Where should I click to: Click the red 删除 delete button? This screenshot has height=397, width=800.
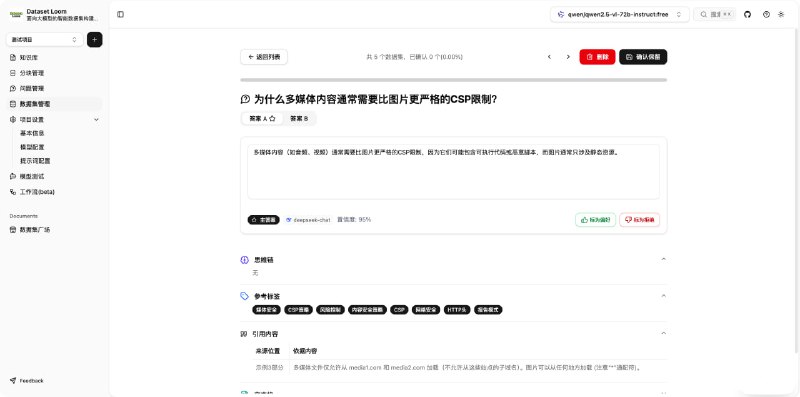coord(597,57)
